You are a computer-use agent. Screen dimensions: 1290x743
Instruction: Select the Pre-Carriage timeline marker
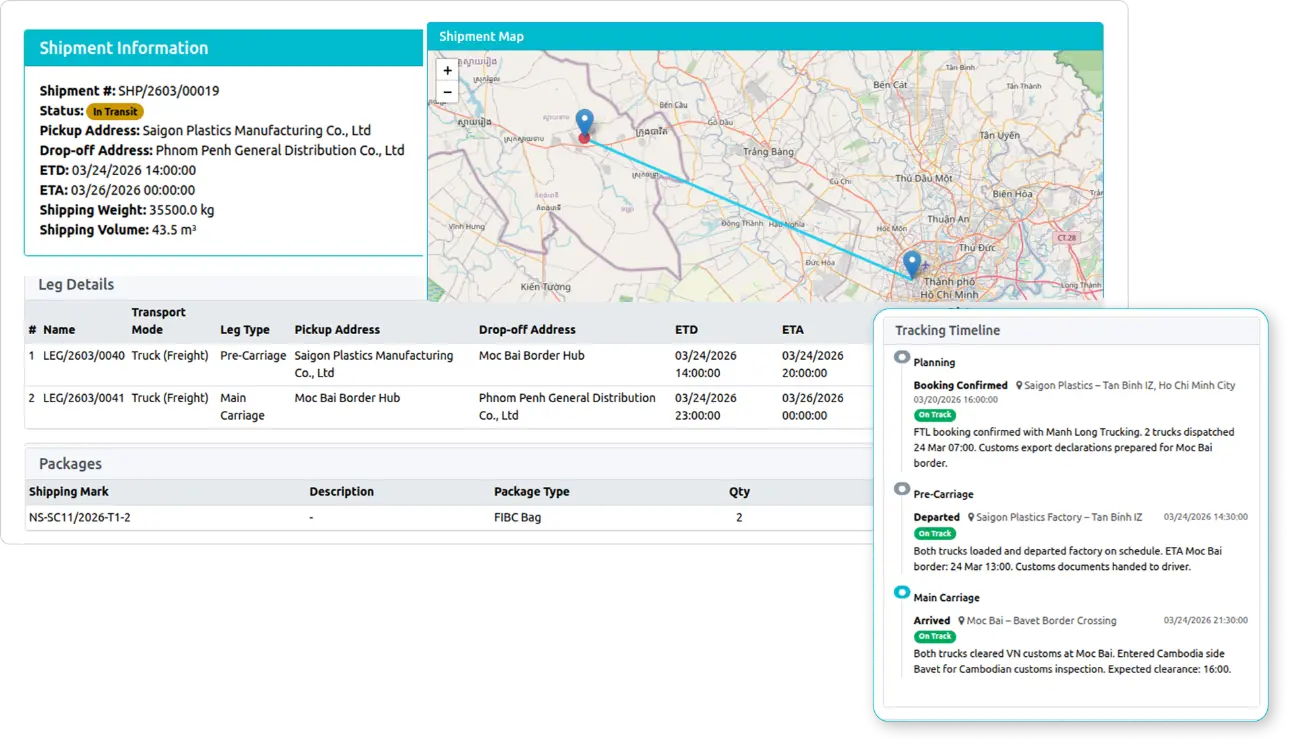click(x=902, y=489)
